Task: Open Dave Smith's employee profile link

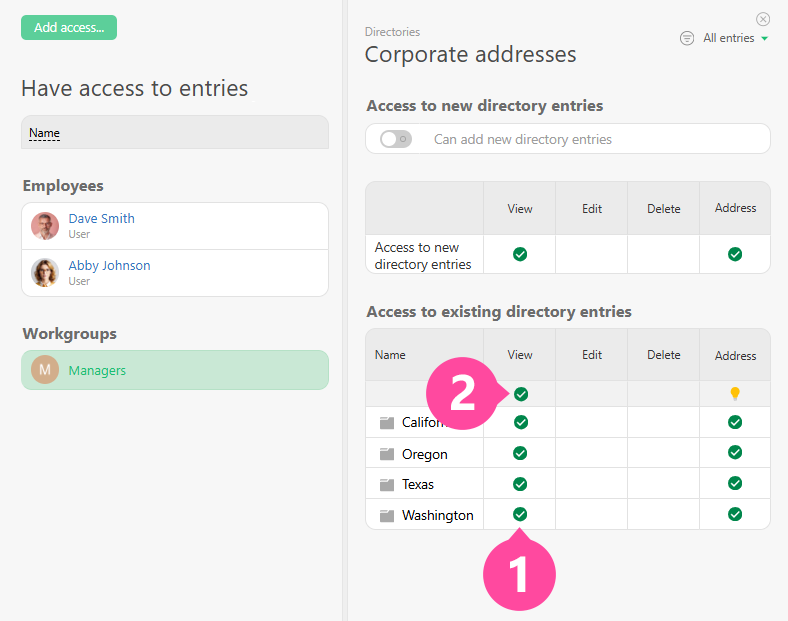Action: pyautogui.click(x=101, y=218)
